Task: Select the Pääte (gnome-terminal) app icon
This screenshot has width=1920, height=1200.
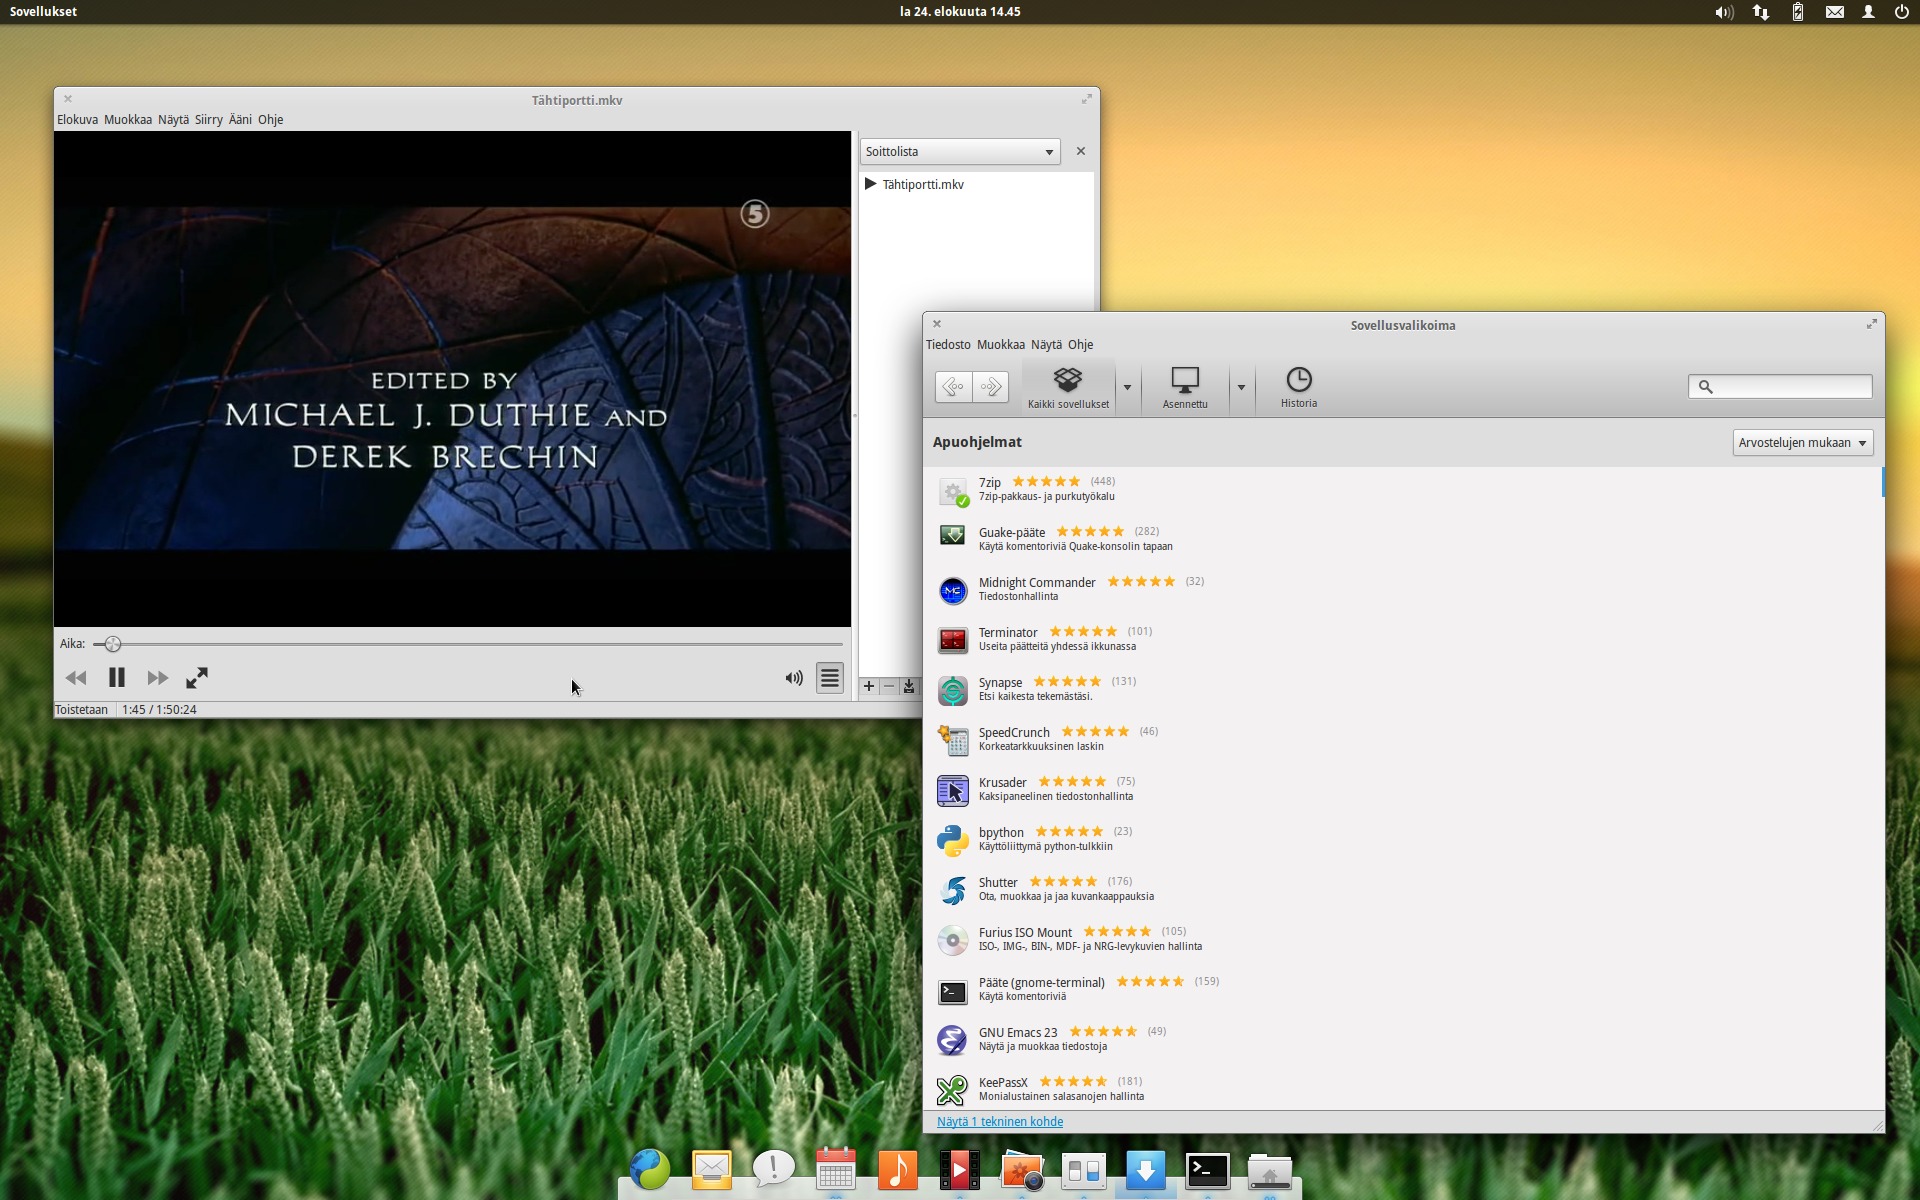Action: click(x=953, y=991)
